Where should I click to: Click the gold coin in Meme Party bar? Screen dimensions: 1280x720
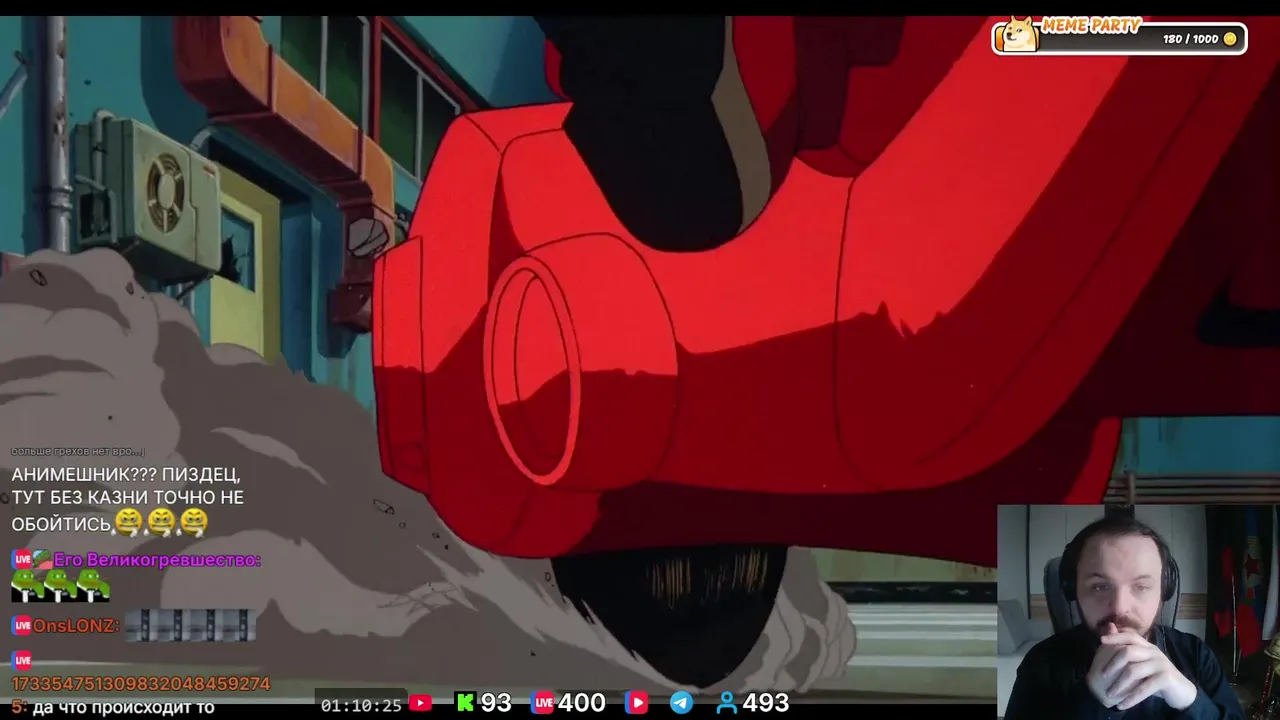(1230, 39)
